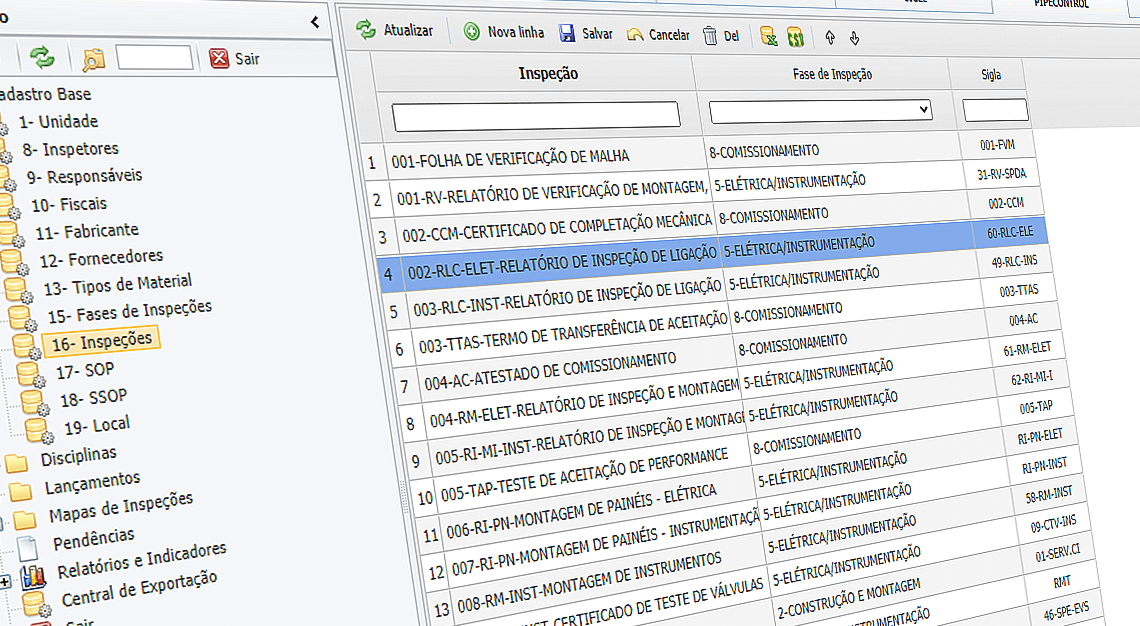Viewport: 1140px width, 626px height.
Task: Click inside the Inspeção filter input field
Action: click(534, 114)
